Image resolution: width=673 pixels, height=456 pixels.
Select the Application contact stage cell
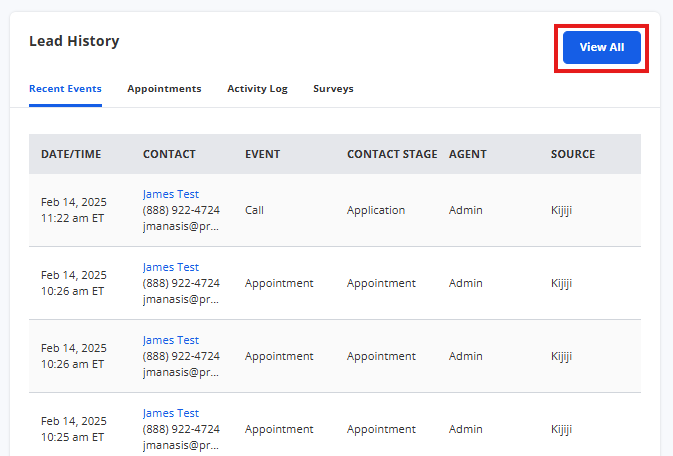tap(376, 210)
